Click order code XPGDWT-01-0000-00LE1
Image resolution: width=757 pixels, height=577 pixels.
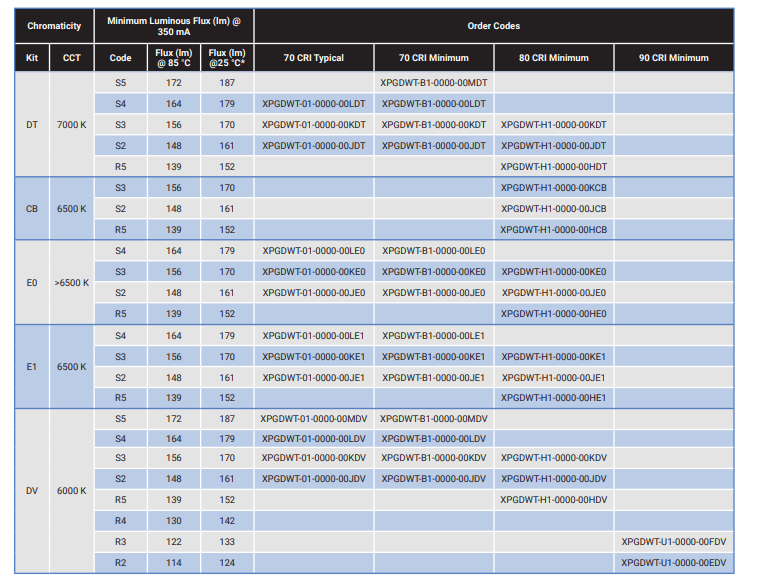(x=314, y=336)
